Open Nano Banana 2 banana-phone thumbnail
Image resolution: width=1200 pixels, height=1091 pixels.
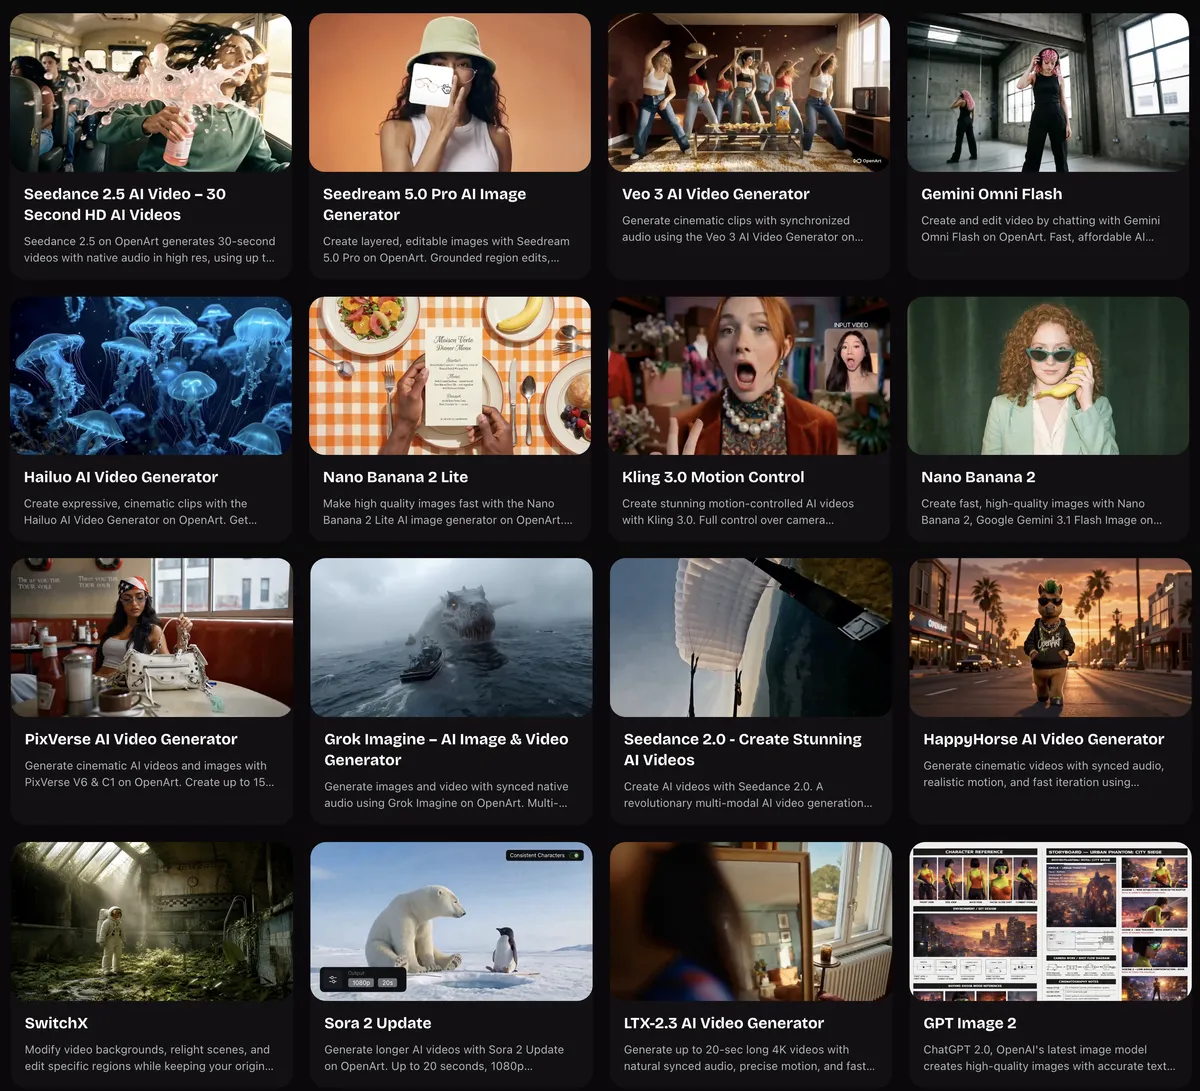pyautogui.click(x=1048, y=376)
